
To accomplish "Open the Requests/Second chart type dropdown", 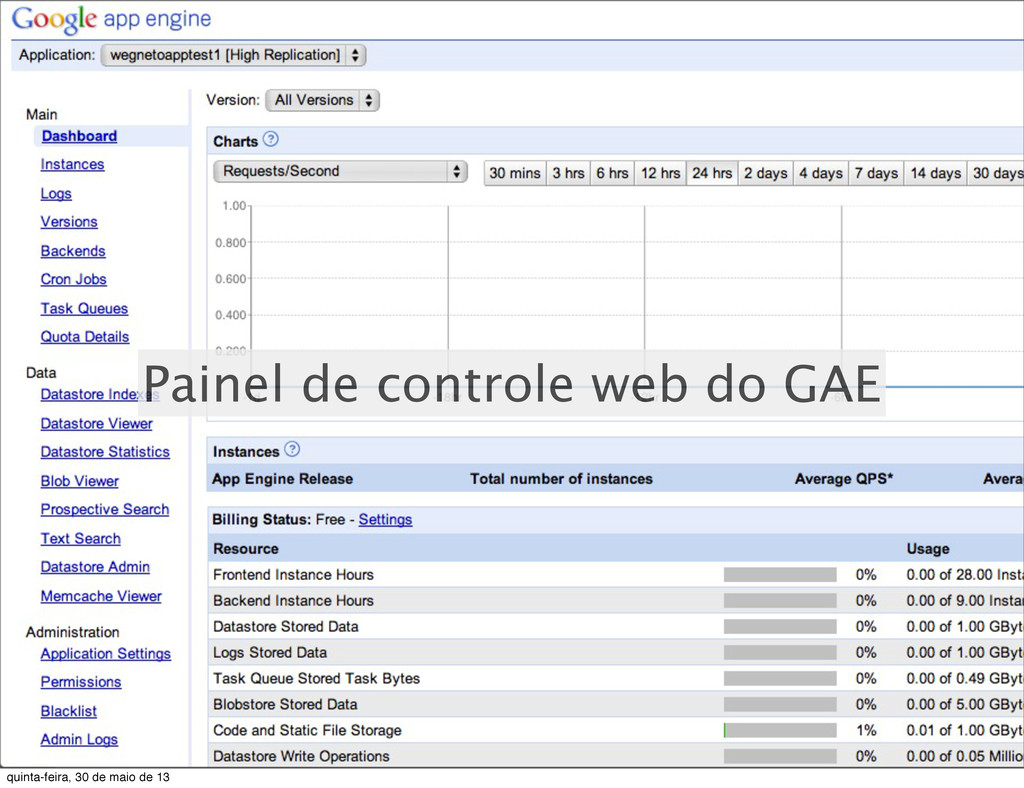I will (340, 172).
